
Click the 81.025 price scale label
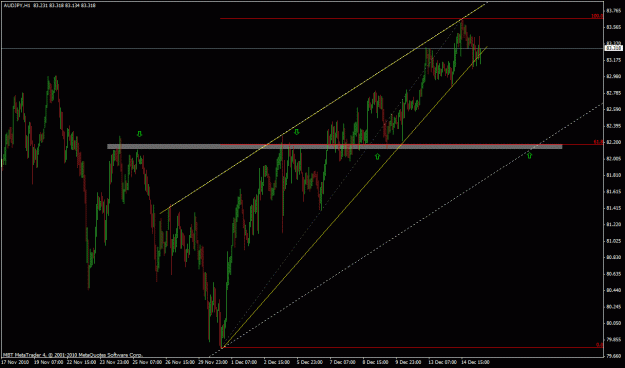tap(614, 241)
